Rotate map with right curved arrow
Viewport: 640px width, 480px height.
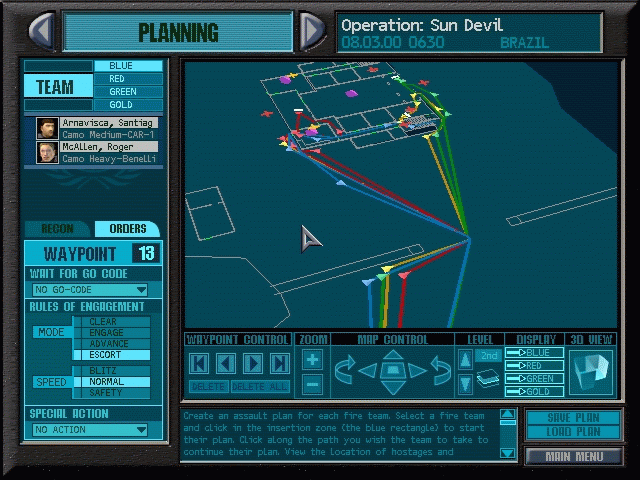441,370
